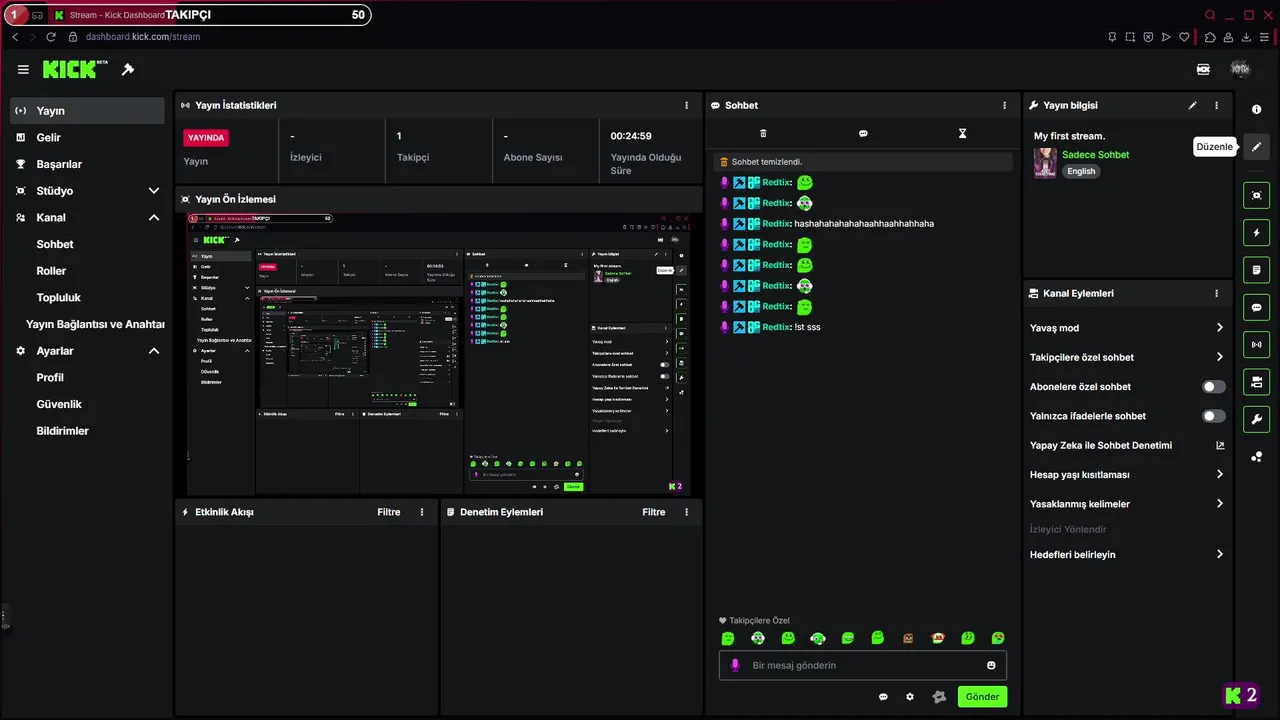Toggle Abonelere özel sohbet switch

1213,387
